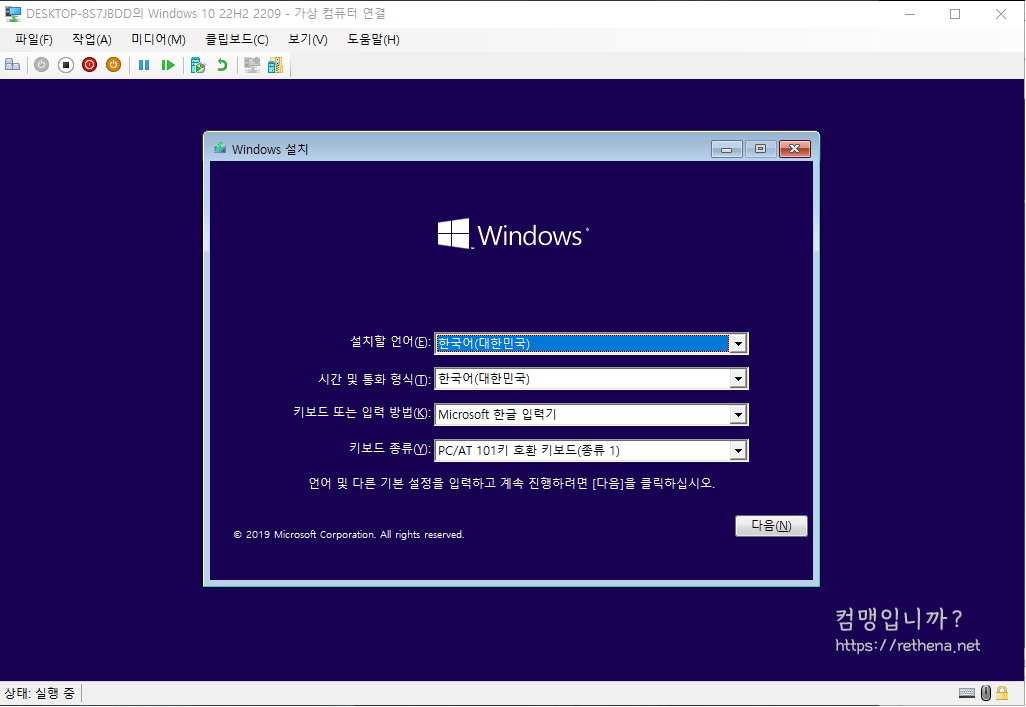
Task: Open the 클립보드(C) menu
Action: [237, 39]
